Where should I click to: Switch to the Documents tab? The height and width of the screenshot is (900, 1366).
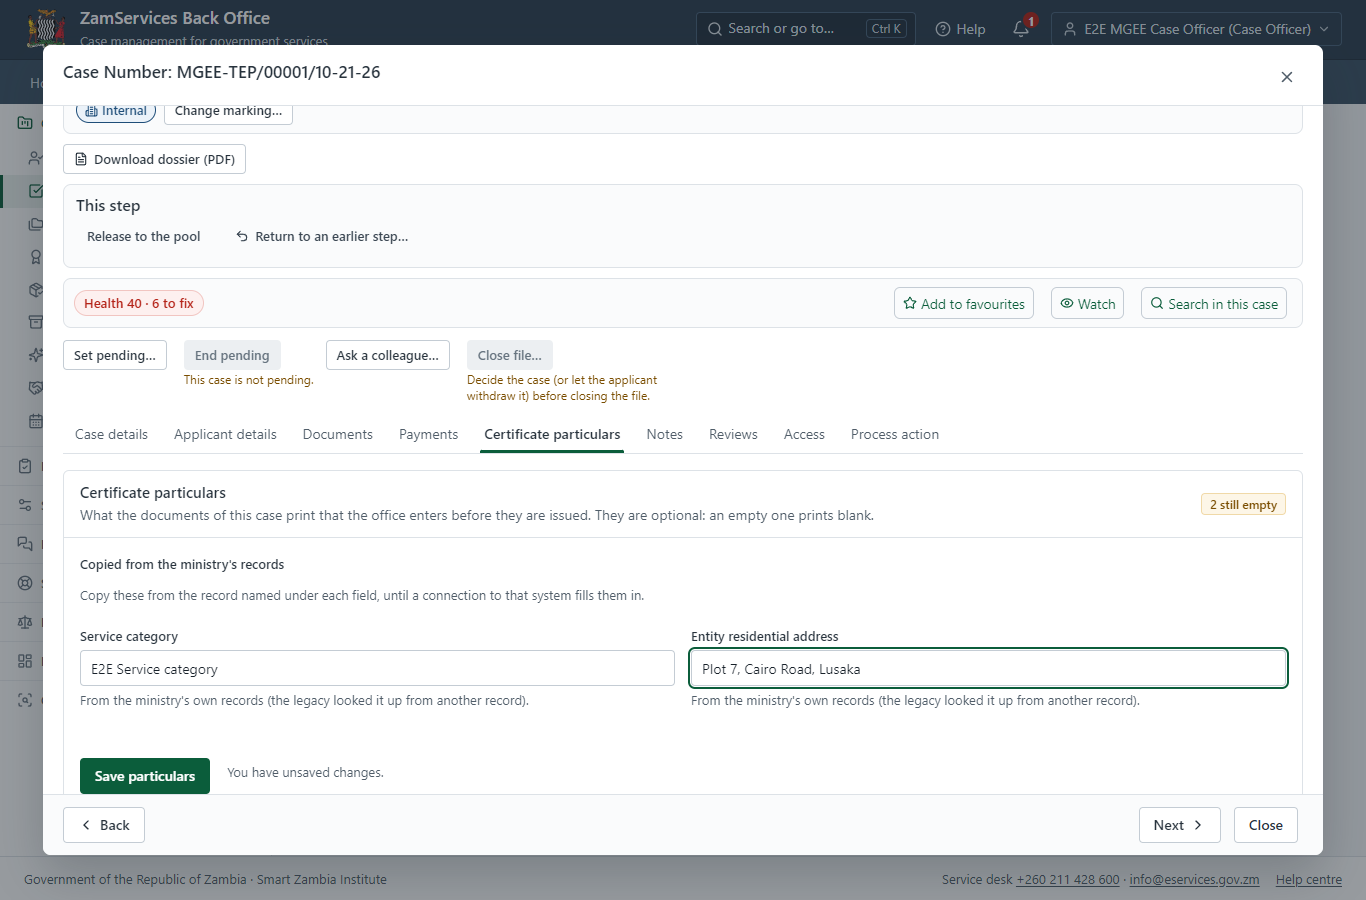point(338,434)
